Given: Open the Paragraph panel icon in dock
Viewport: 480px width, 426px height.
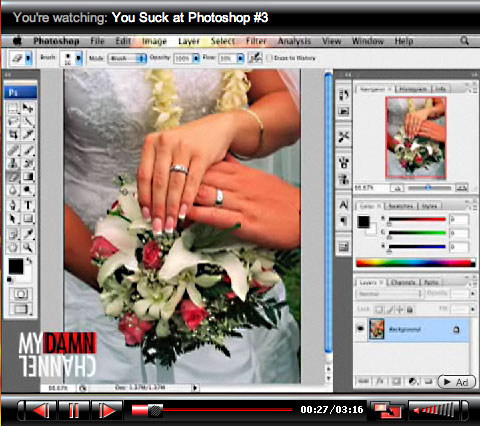Looking at the screenshot, I should (x=343, y=220).
